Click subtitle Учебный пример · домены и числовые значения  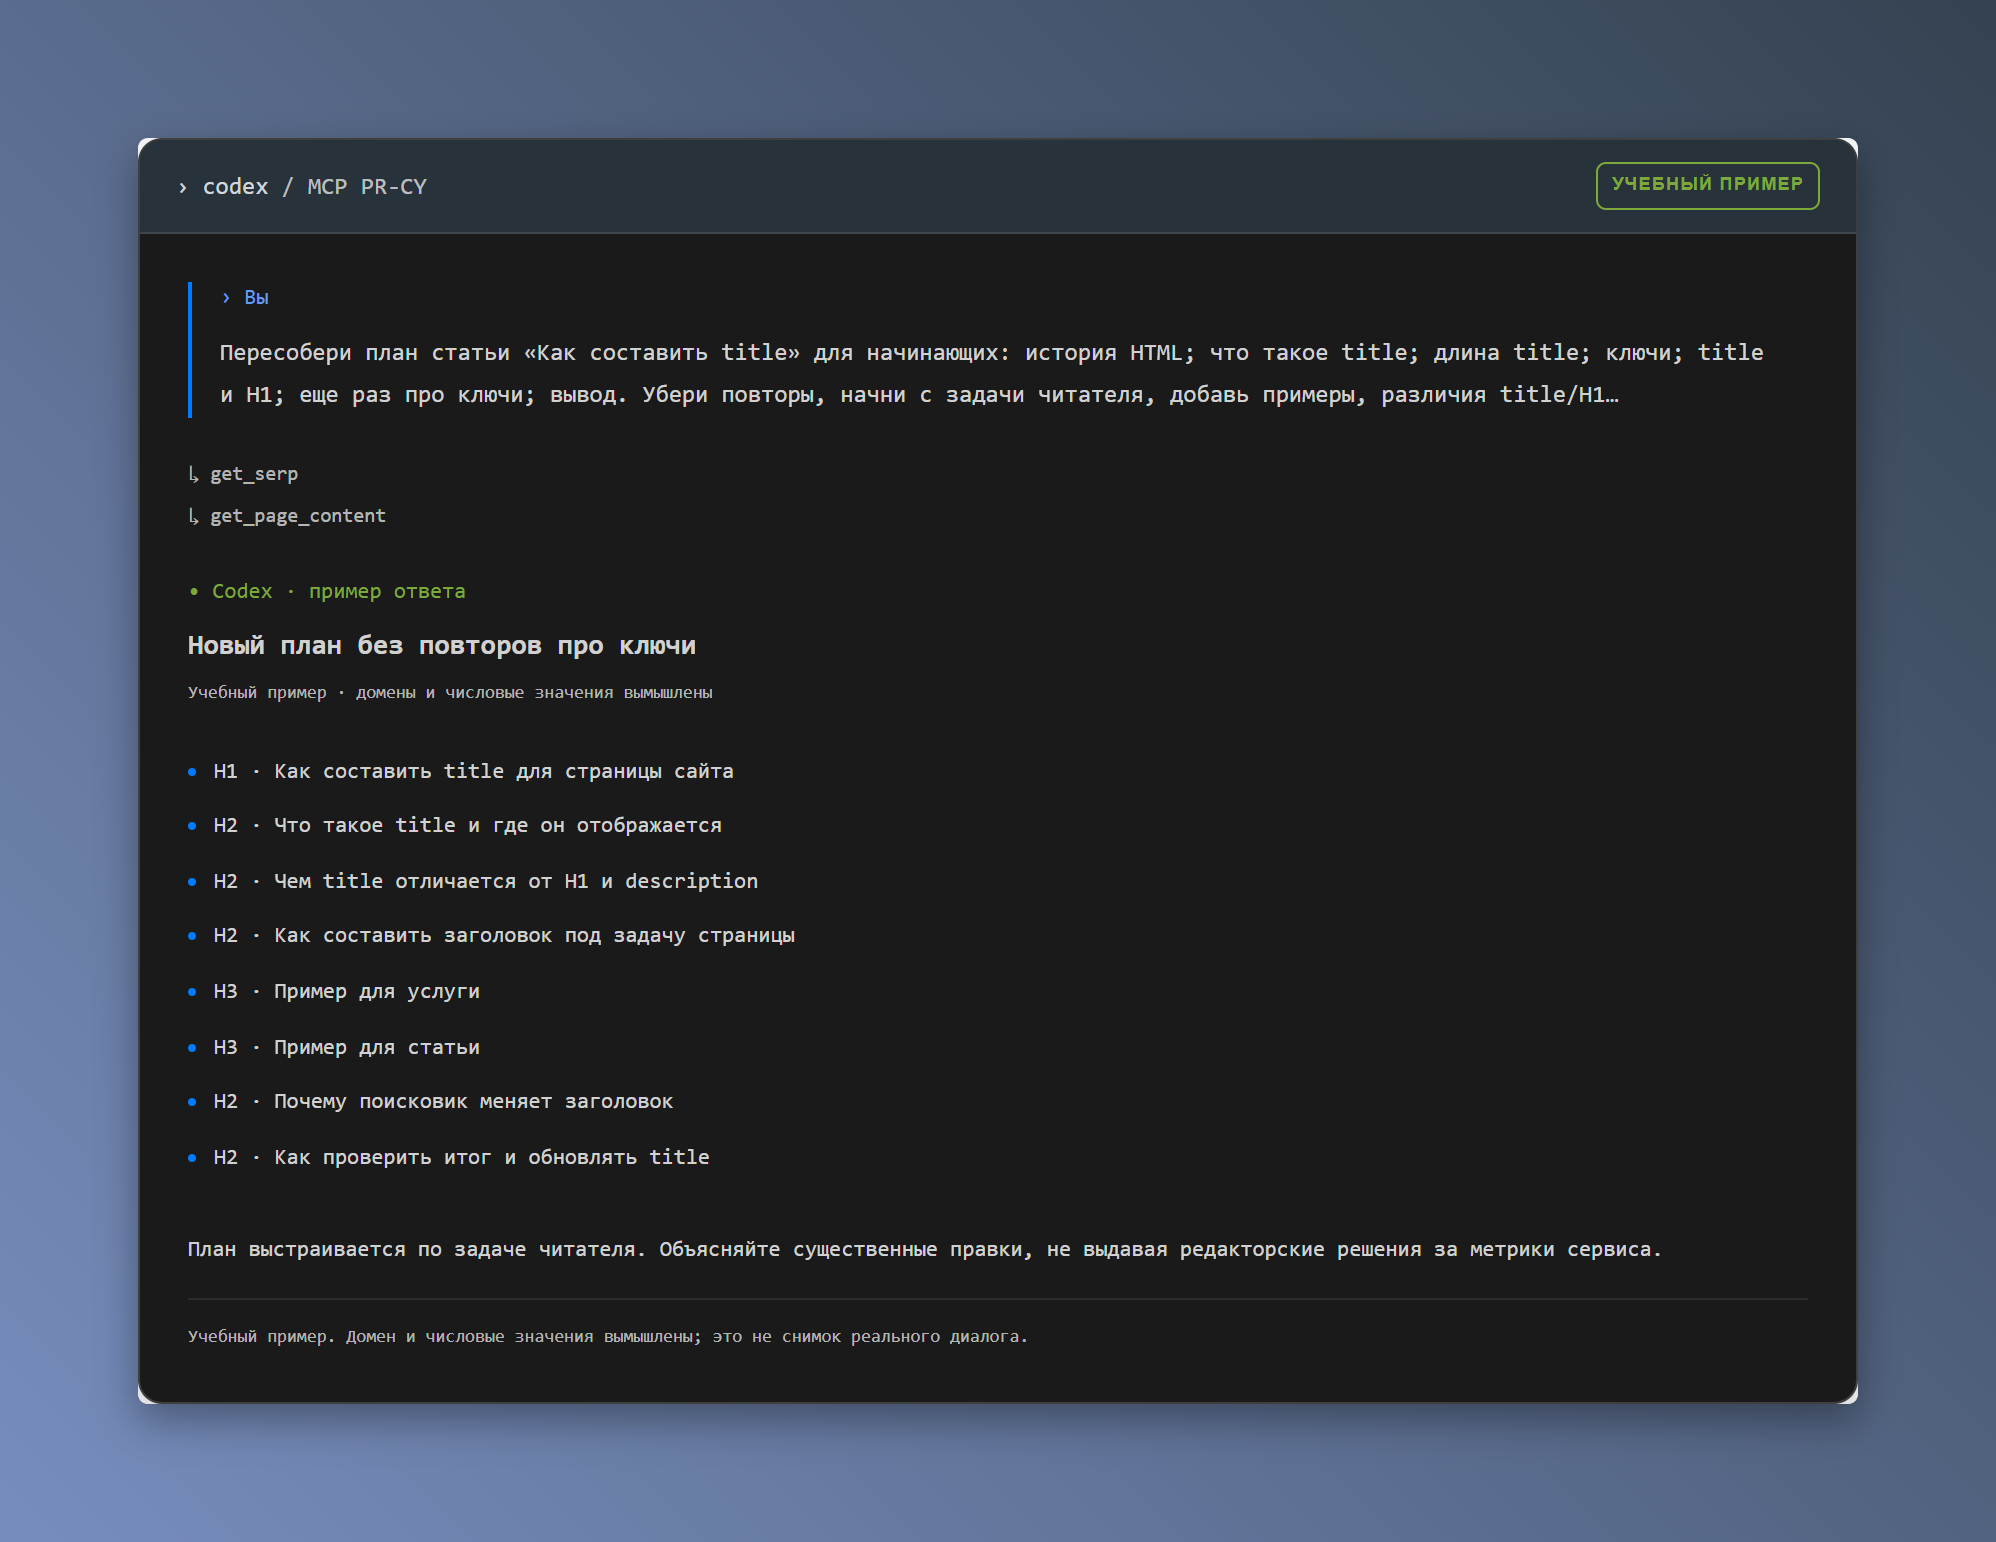(450, 692)
